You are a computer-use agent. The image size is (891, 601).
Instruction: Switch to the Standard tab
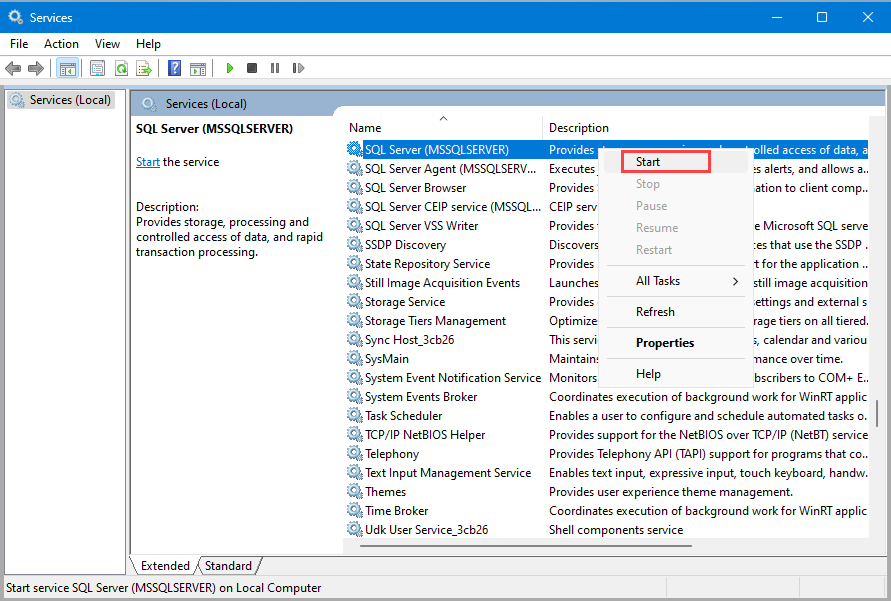(228, 566)
